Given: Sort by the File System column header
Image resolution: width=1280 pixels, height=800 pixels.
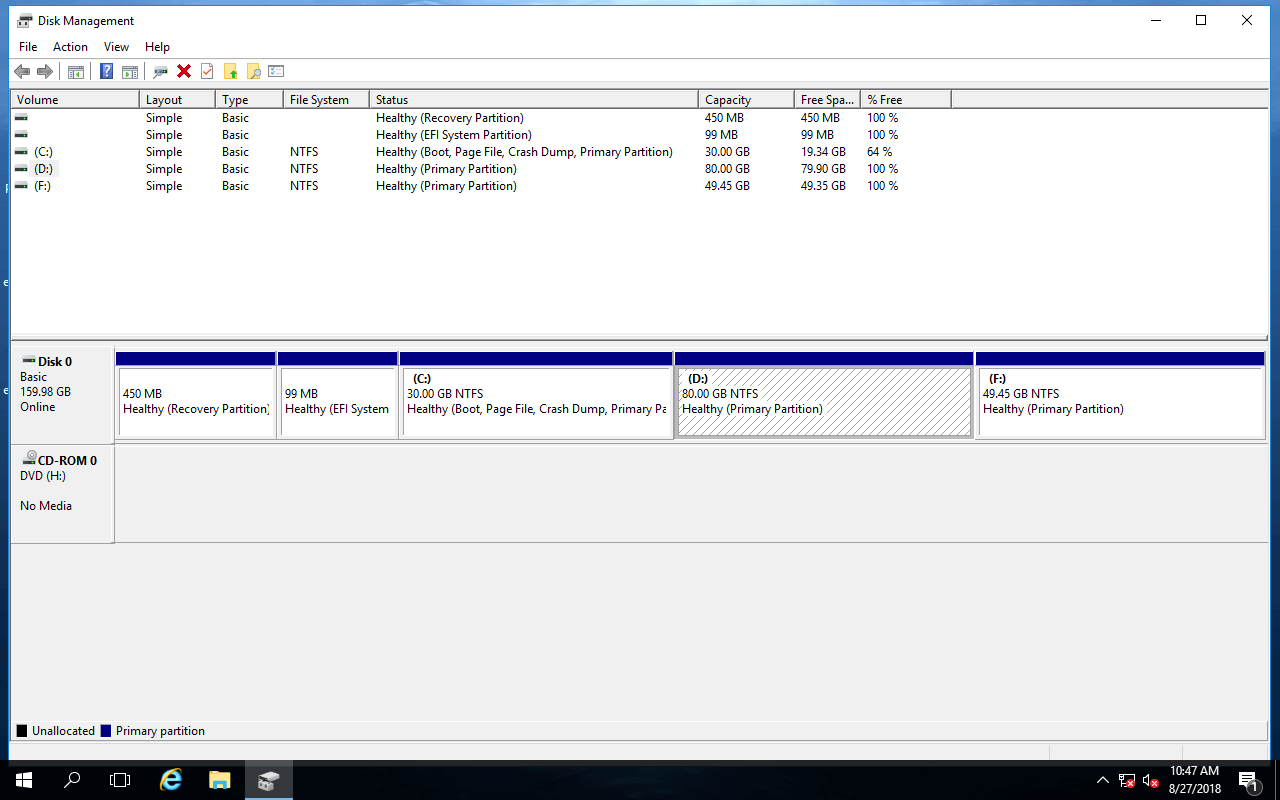Looking at the screenshot, I should [x=326, y=100].
